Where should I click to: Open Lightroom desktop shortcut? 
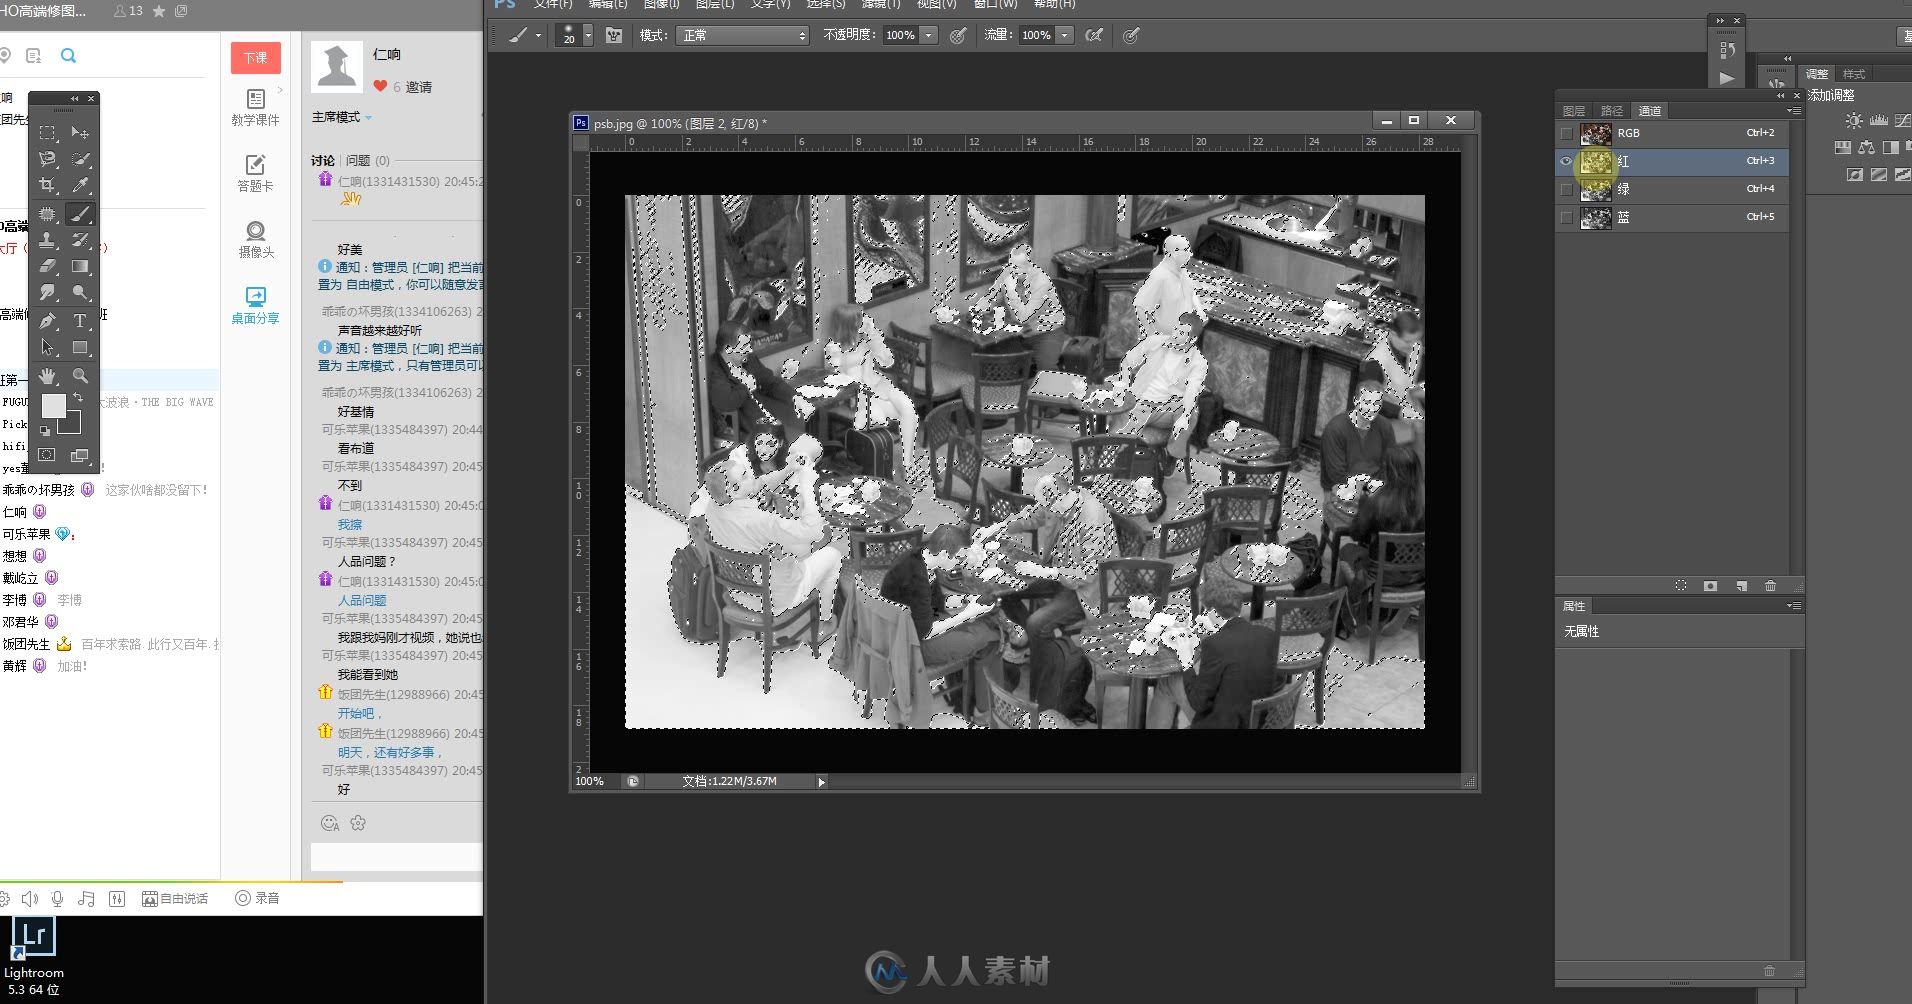(33, 955)
